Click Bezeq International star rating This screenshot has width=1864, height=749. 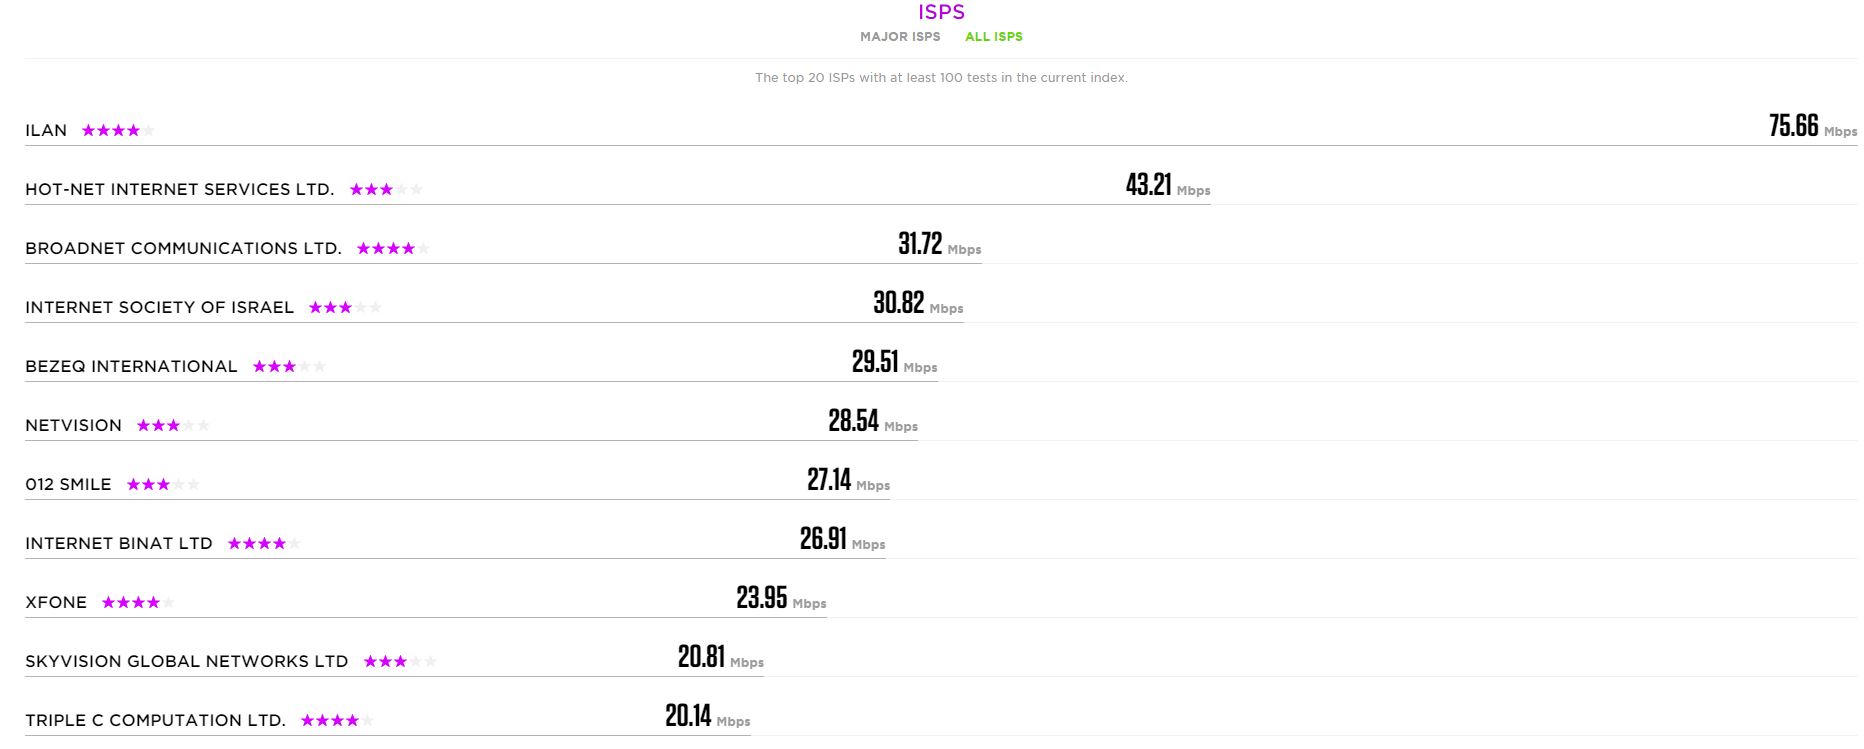pyautogui.click(x=289, y=367)
